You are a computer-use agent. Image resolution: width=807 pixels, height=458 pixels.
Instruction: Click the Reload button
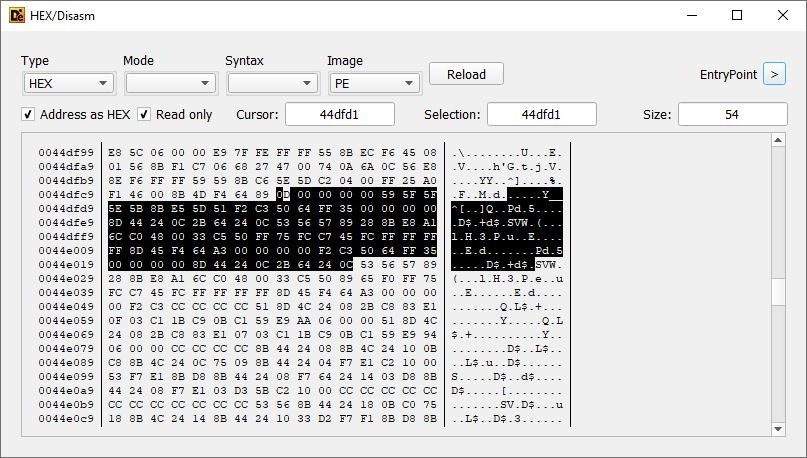[x=466, y=74]
